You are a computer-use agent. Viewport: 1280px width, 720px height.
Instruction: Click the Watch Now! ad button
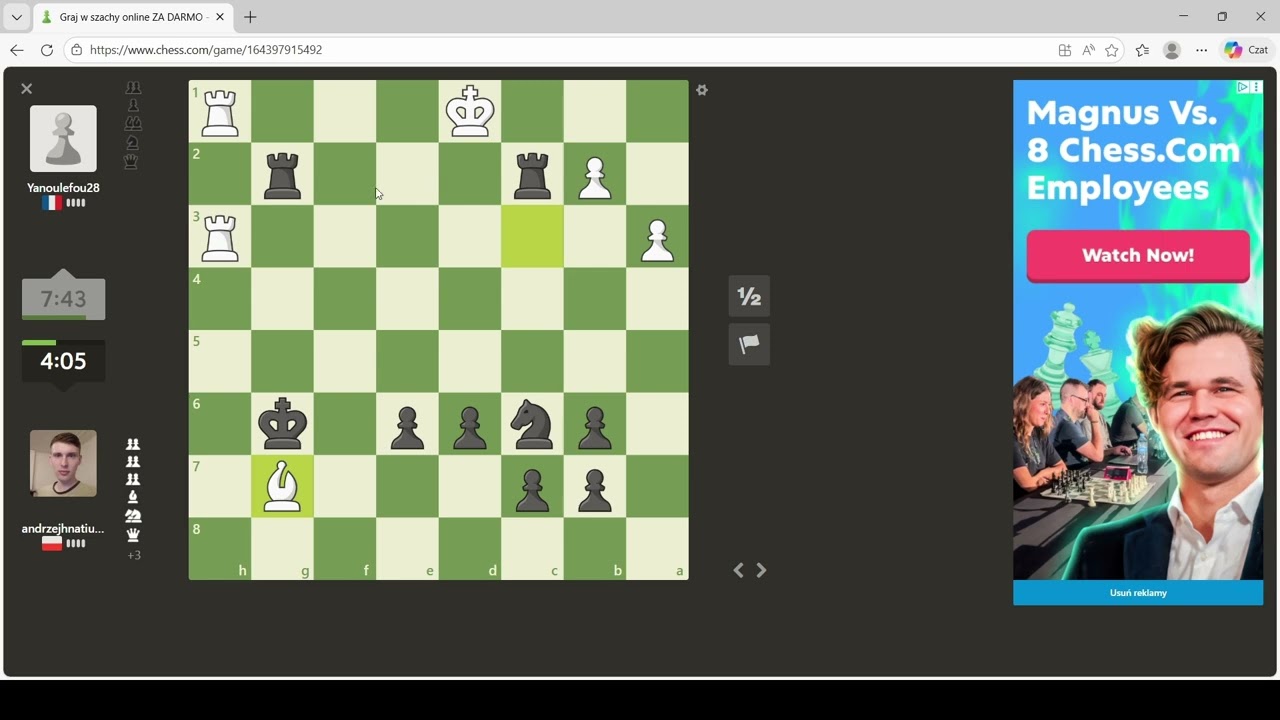click(1138, 256)
